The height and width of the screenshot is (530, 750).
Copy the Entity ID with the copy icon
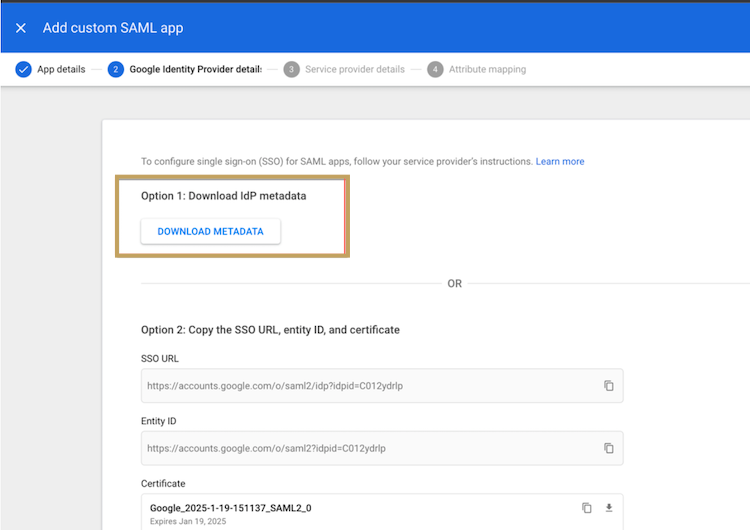pos(608,448)
